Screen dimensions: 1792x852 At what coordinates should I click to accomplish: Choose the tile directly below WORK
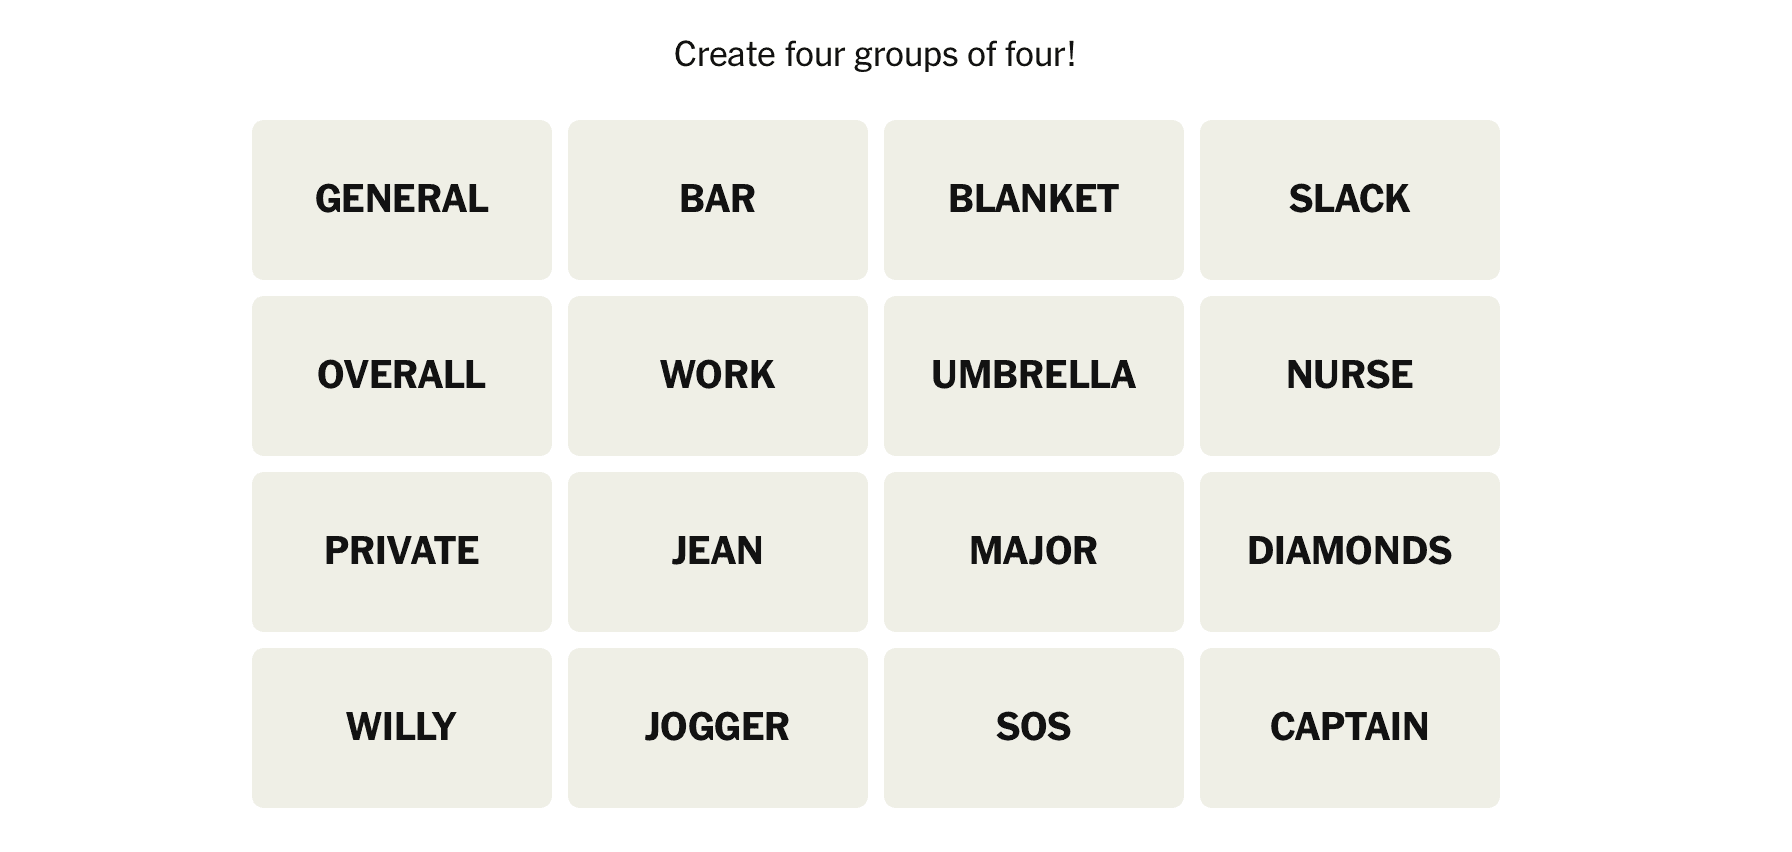tap(717, 551)
